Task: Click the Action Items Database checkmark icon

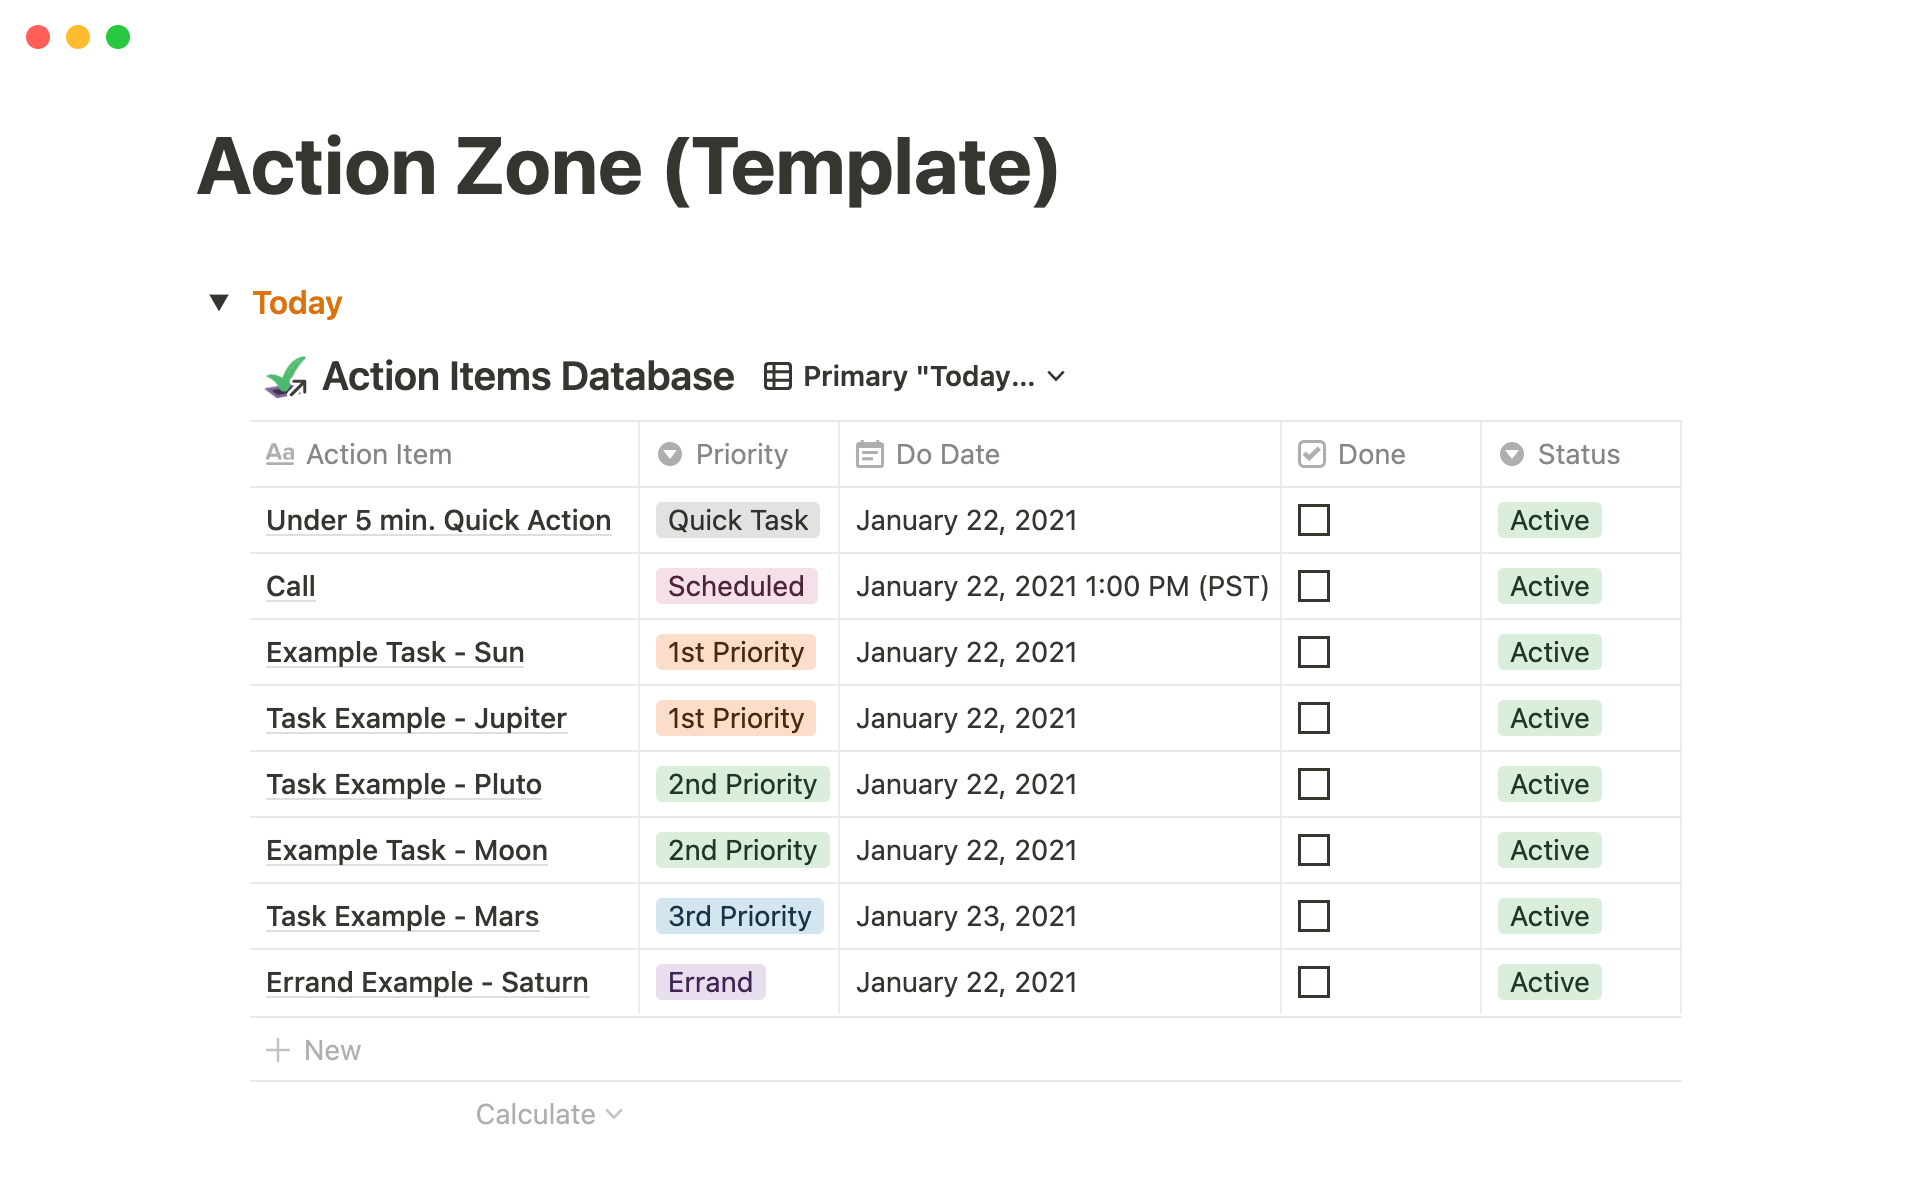Action: click(x=286, y=377)
